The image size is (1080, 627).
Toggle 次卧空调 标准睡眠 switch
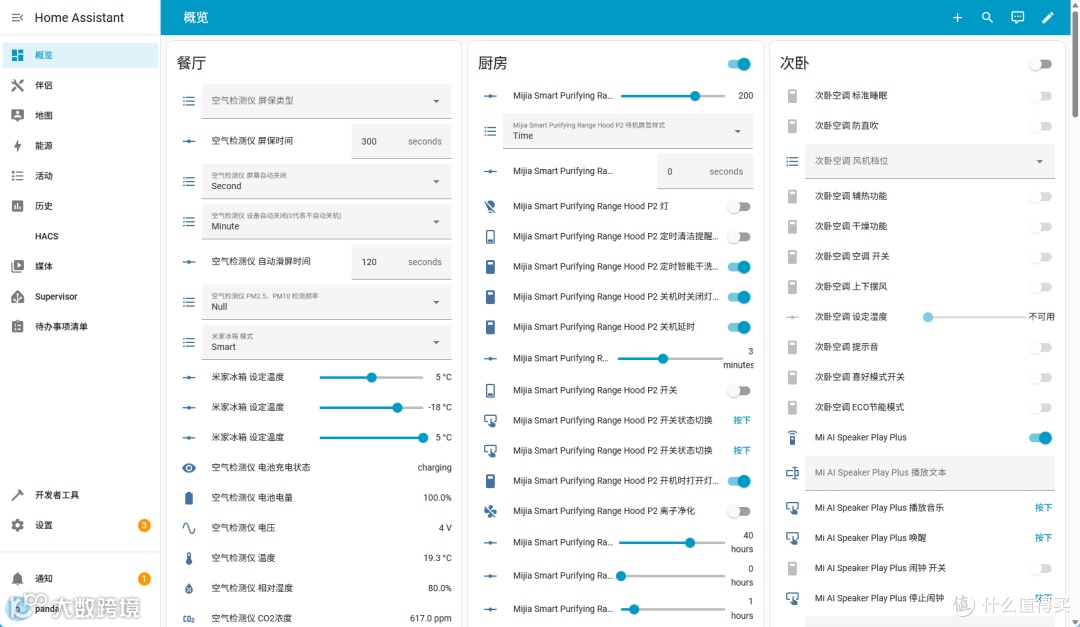pos(1040,96)
